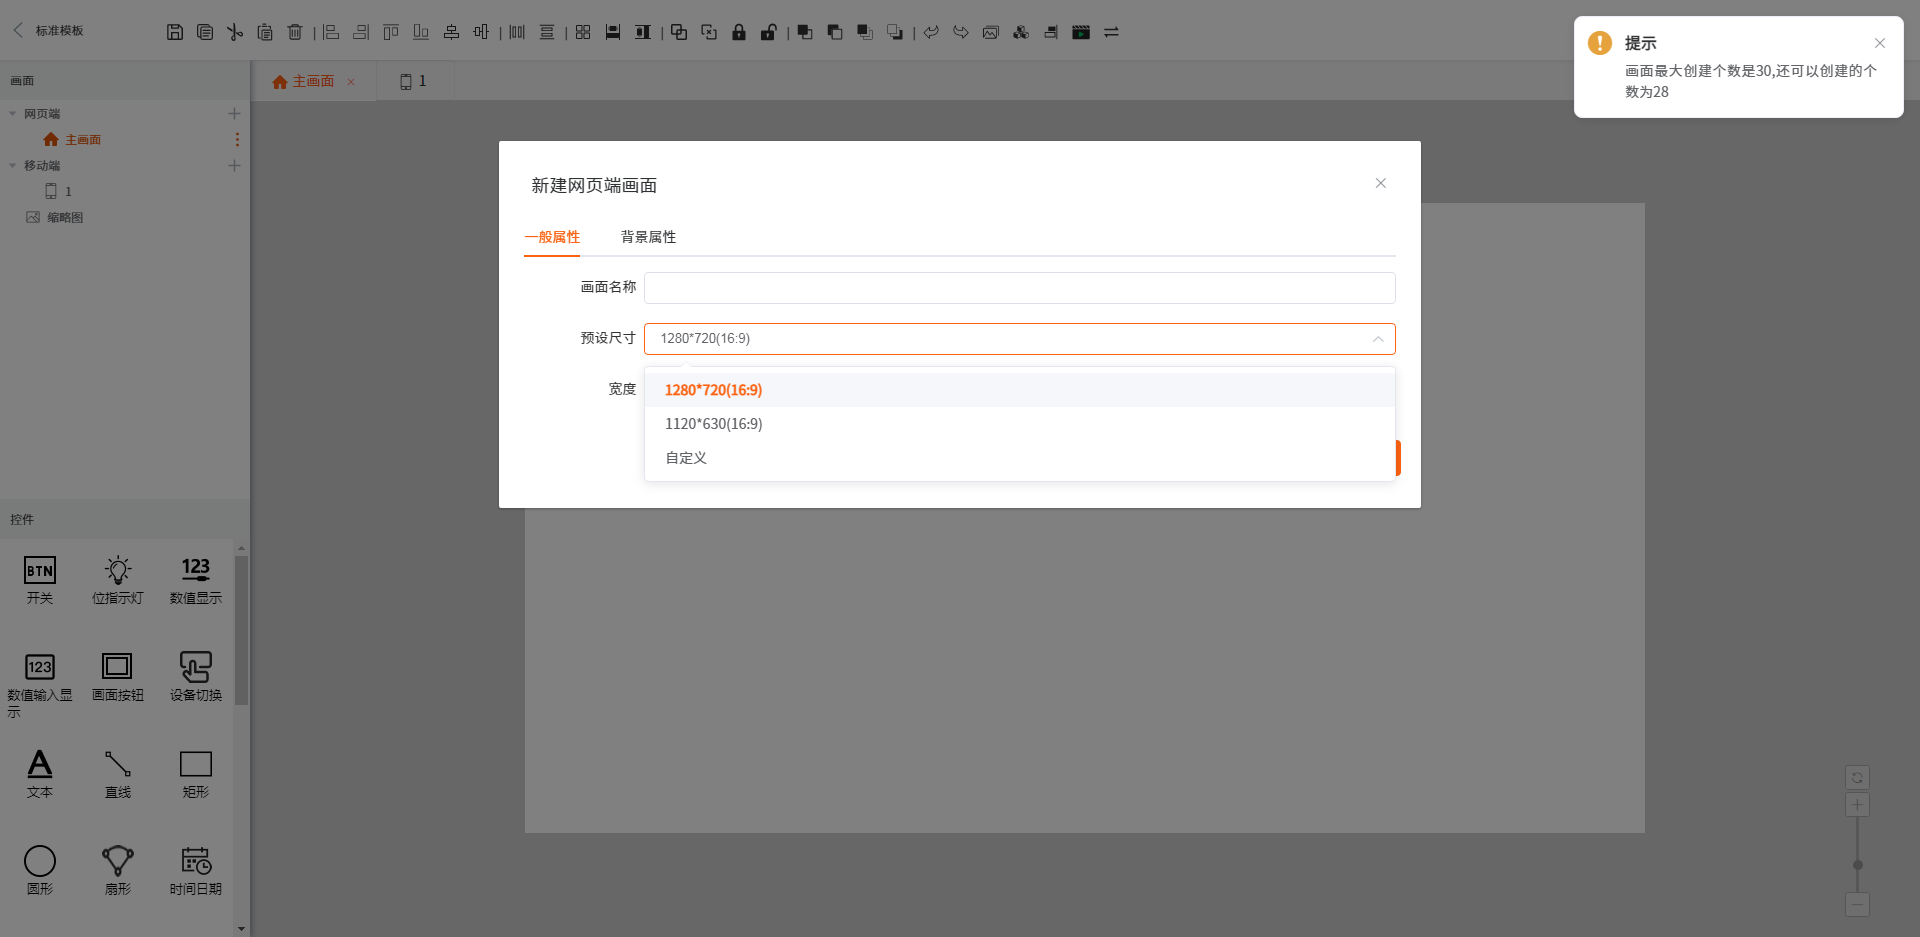Click the paste clipboard icon
The image size is (1920, 937).
(x=265, y=32)
